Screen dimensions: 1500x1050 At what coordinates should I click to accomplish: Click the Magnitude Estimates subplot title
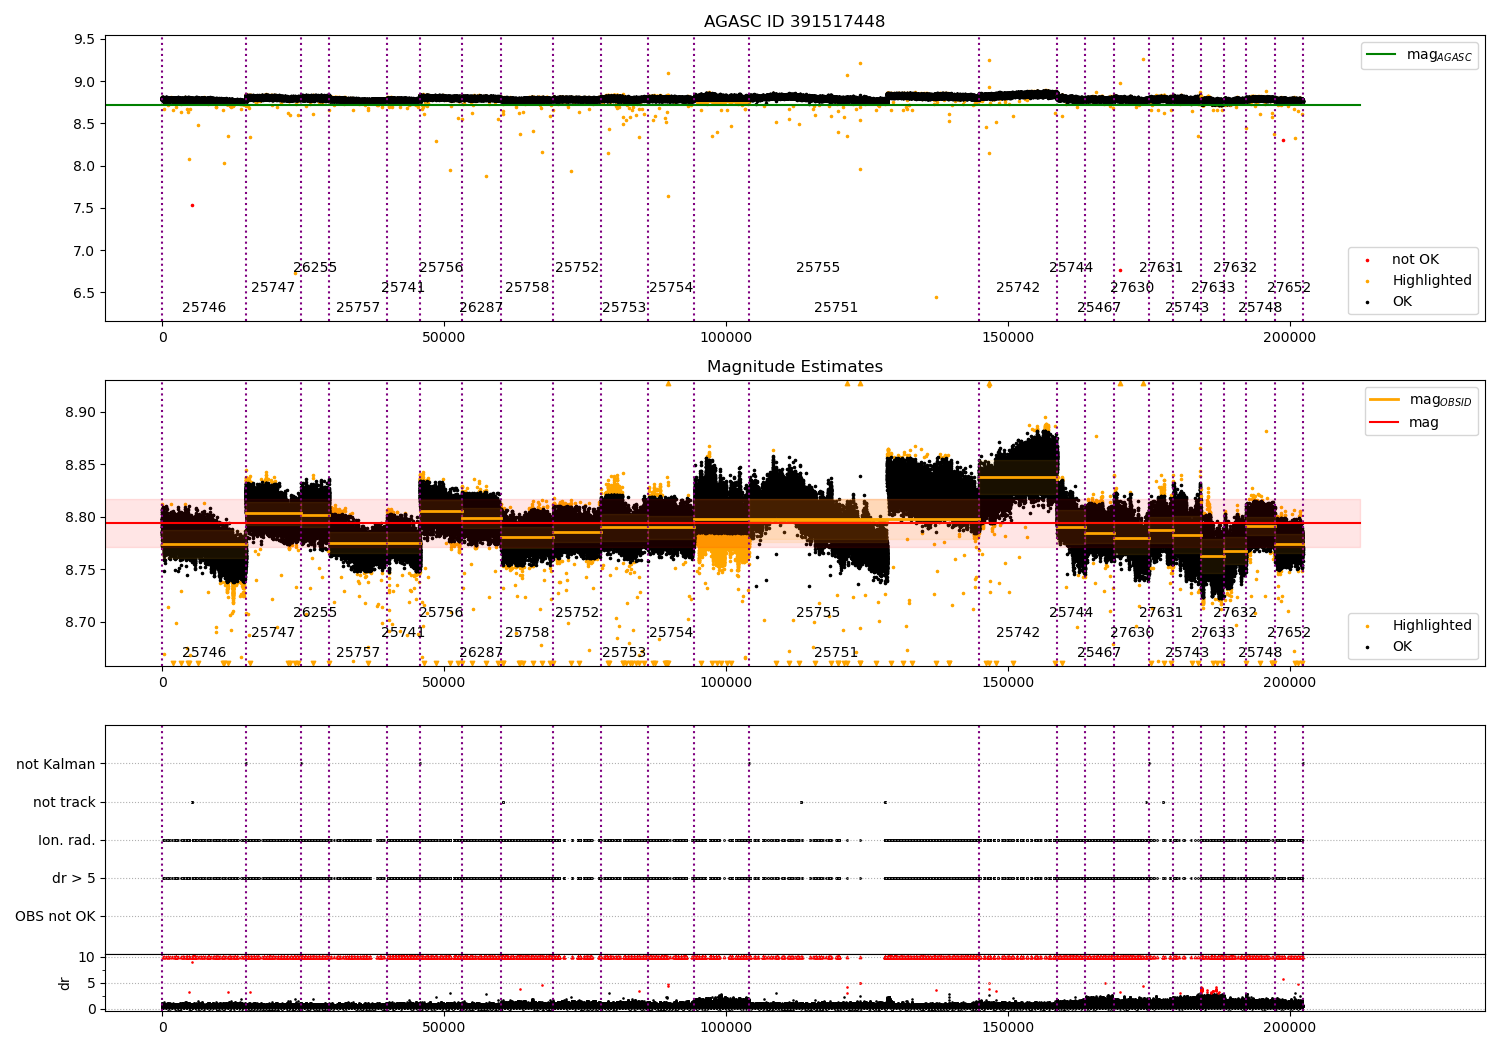pos(794,367)
